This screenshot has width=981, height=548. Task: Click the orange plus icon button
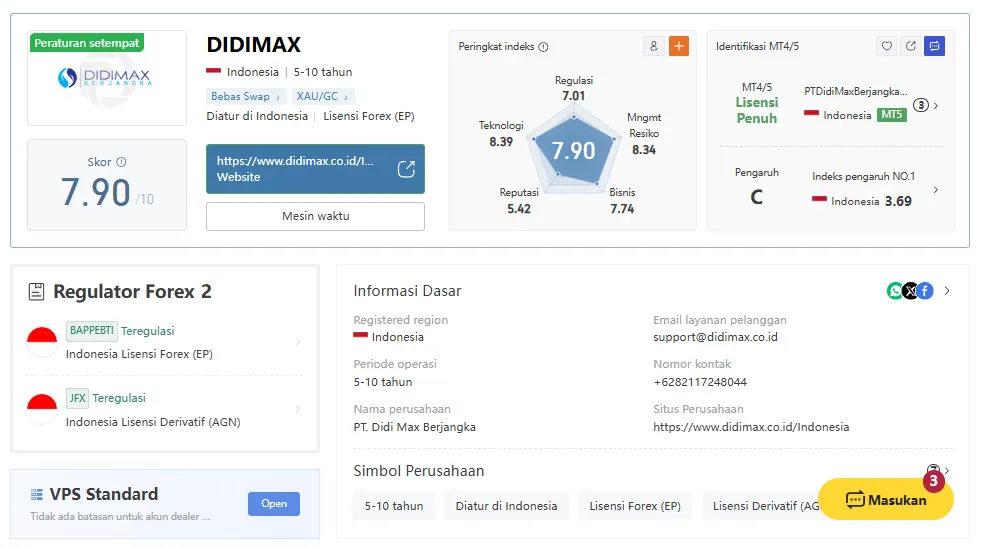point(679,46)
